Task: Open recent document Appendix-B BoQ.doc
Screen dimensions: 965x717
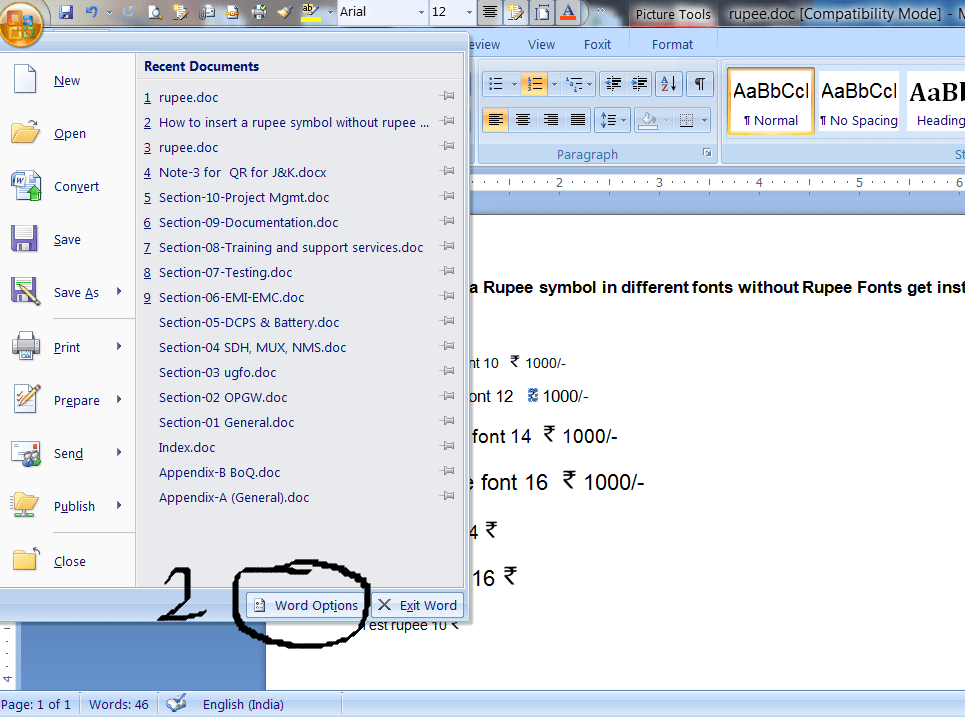Action: point(219,473)
